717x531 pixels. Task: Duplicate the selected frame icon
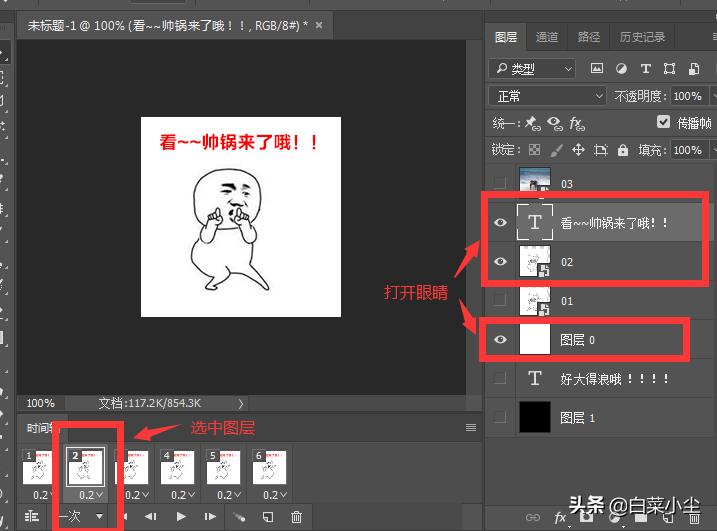pos(268,517)
